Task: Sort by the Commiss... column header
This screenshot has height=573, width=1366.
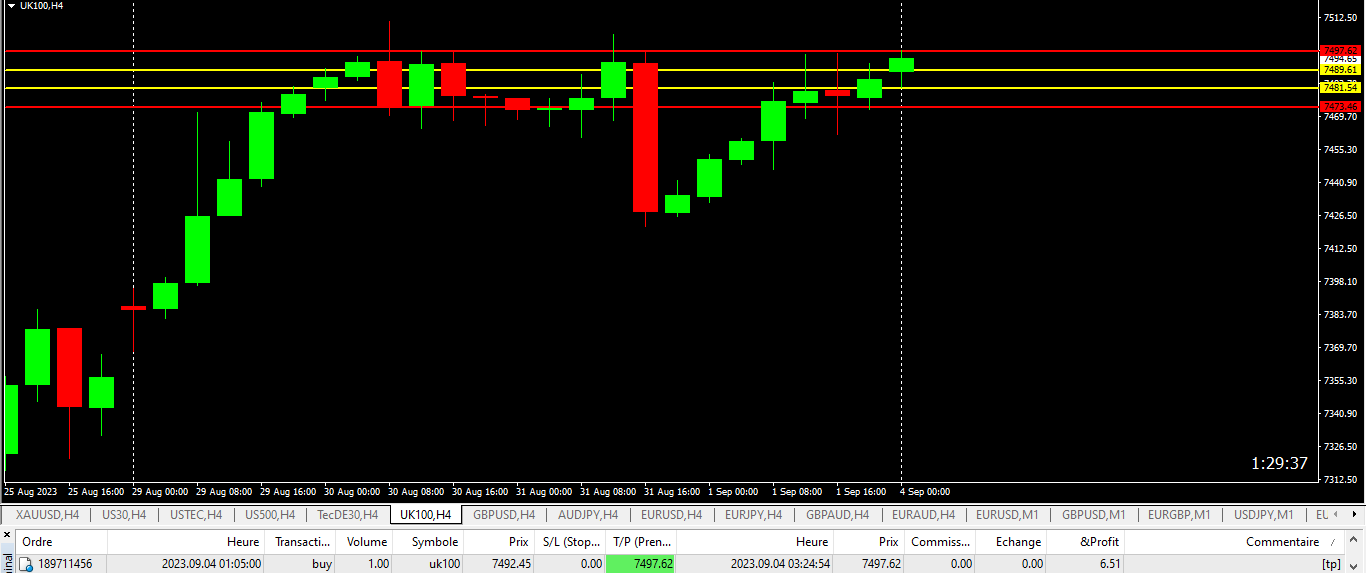Action: pos(940,542)
